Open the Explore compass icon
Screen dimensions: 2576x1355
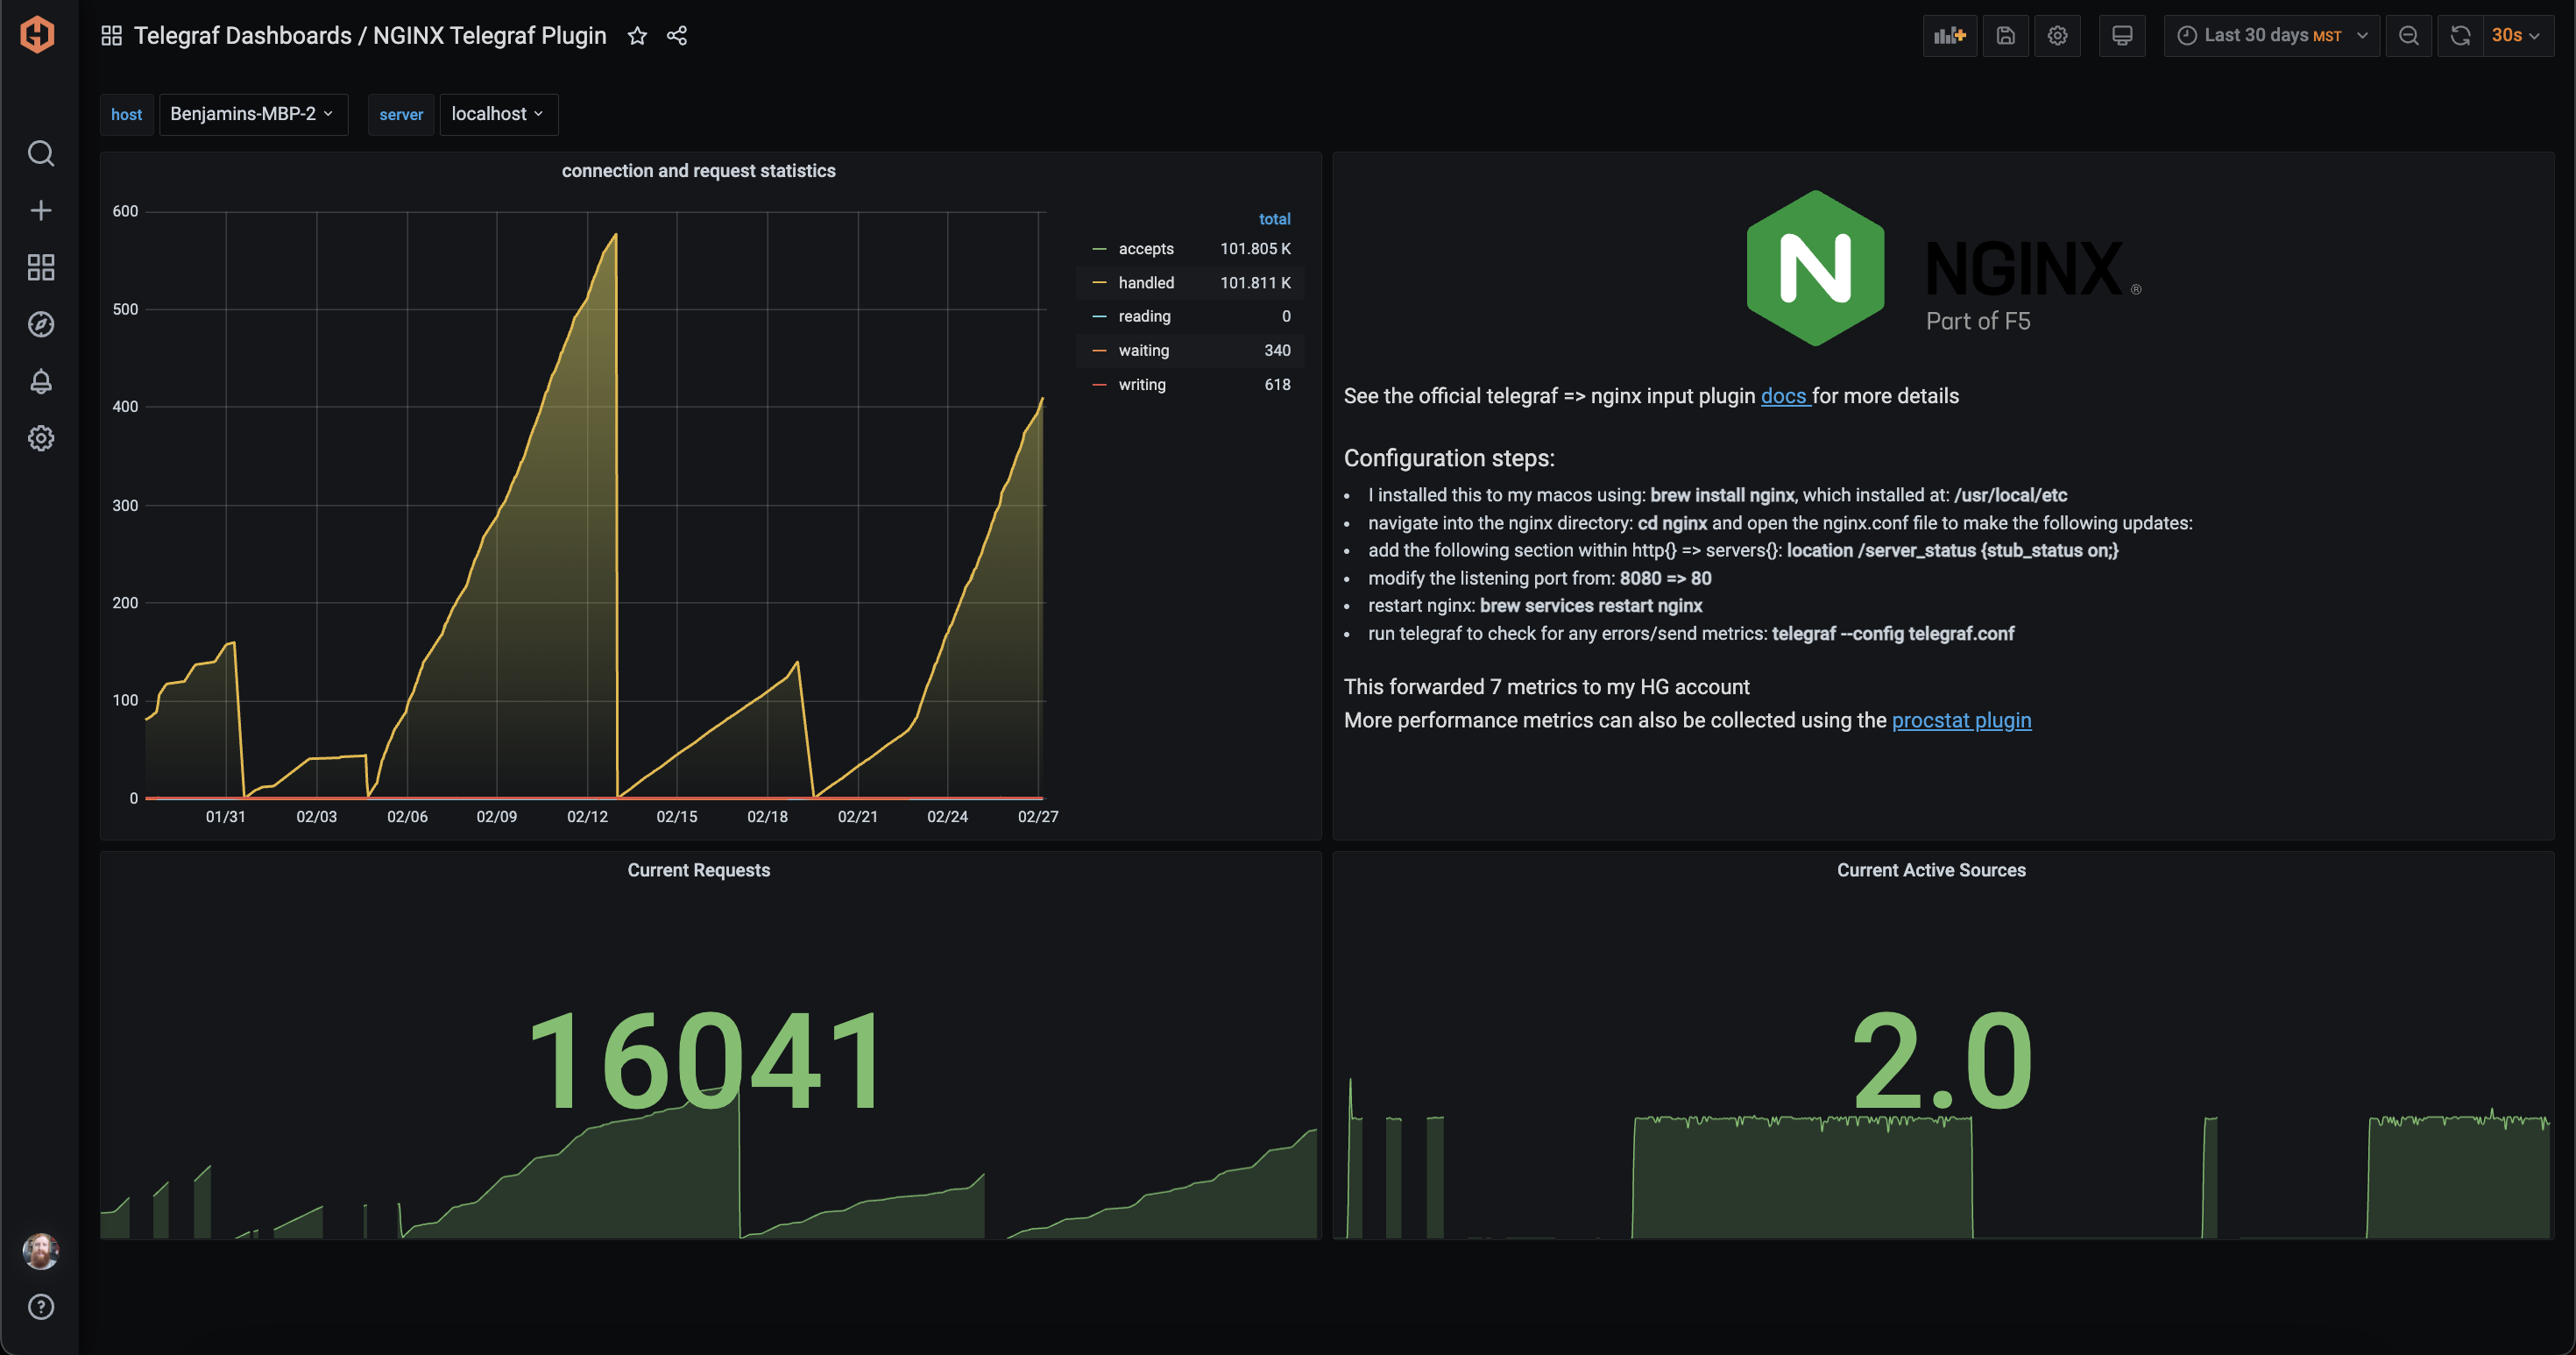[41, 323]
